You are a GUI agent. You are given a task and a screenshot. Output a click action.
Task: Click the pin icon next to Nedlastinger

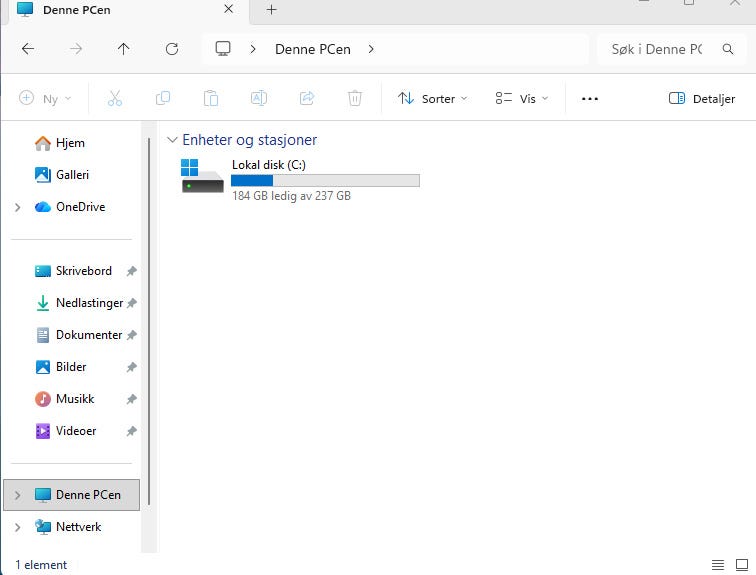click(132, 303)
